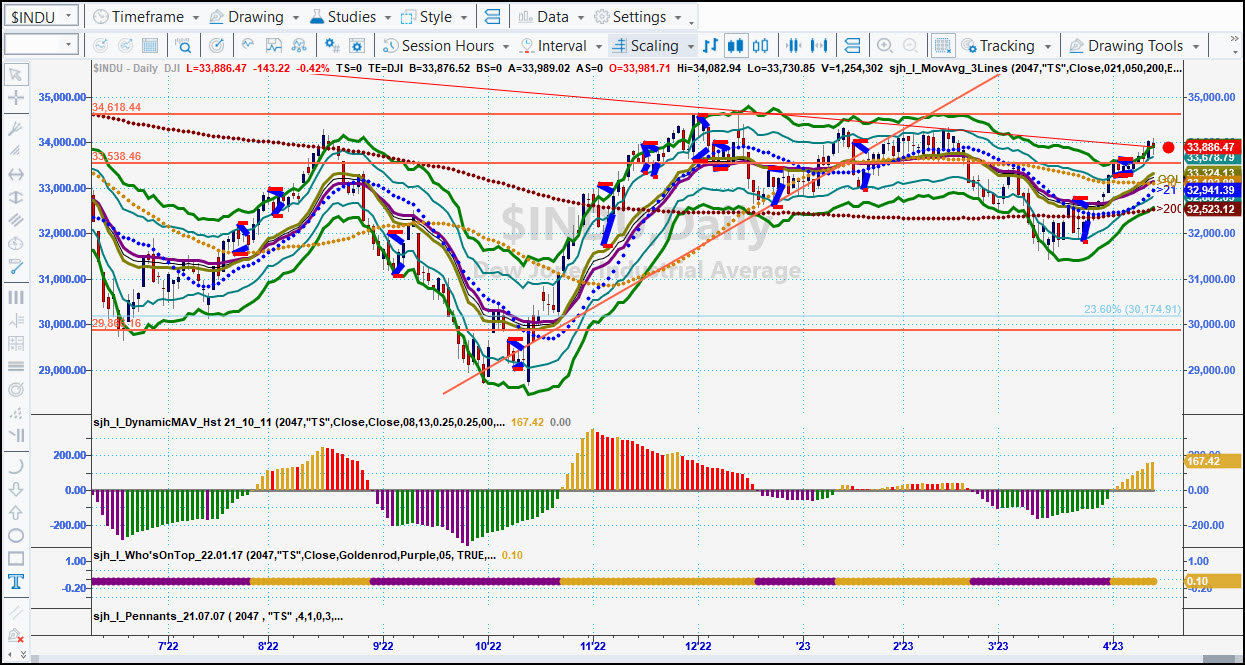Expand the Studies dropdown arrow
Image resolution: width=1245 pixels, height=665 pixels.
point(387,18)
